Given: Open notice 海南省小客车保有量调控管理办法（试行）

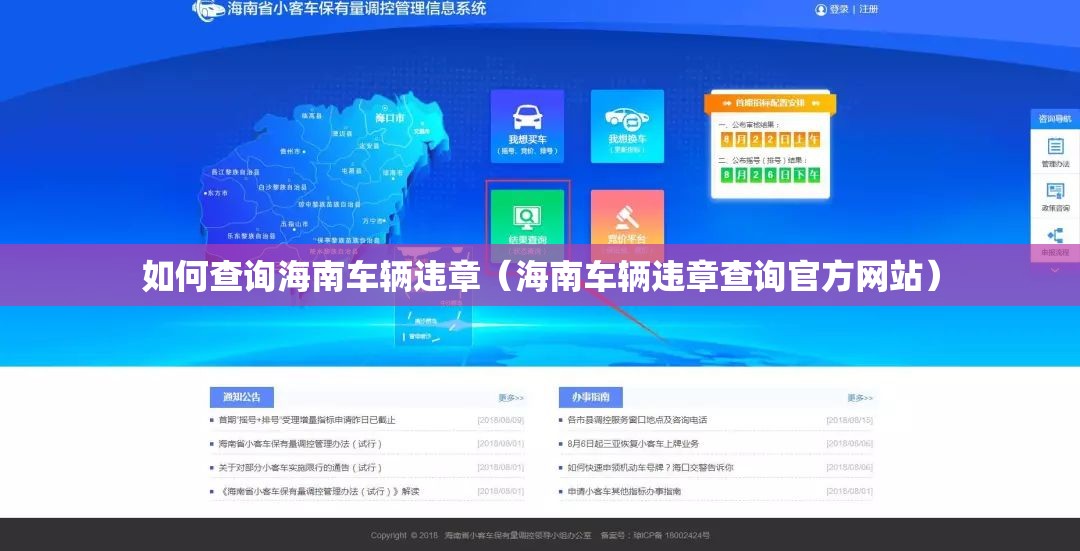Looking at the screenshot, I should click(x=300, y=444).
